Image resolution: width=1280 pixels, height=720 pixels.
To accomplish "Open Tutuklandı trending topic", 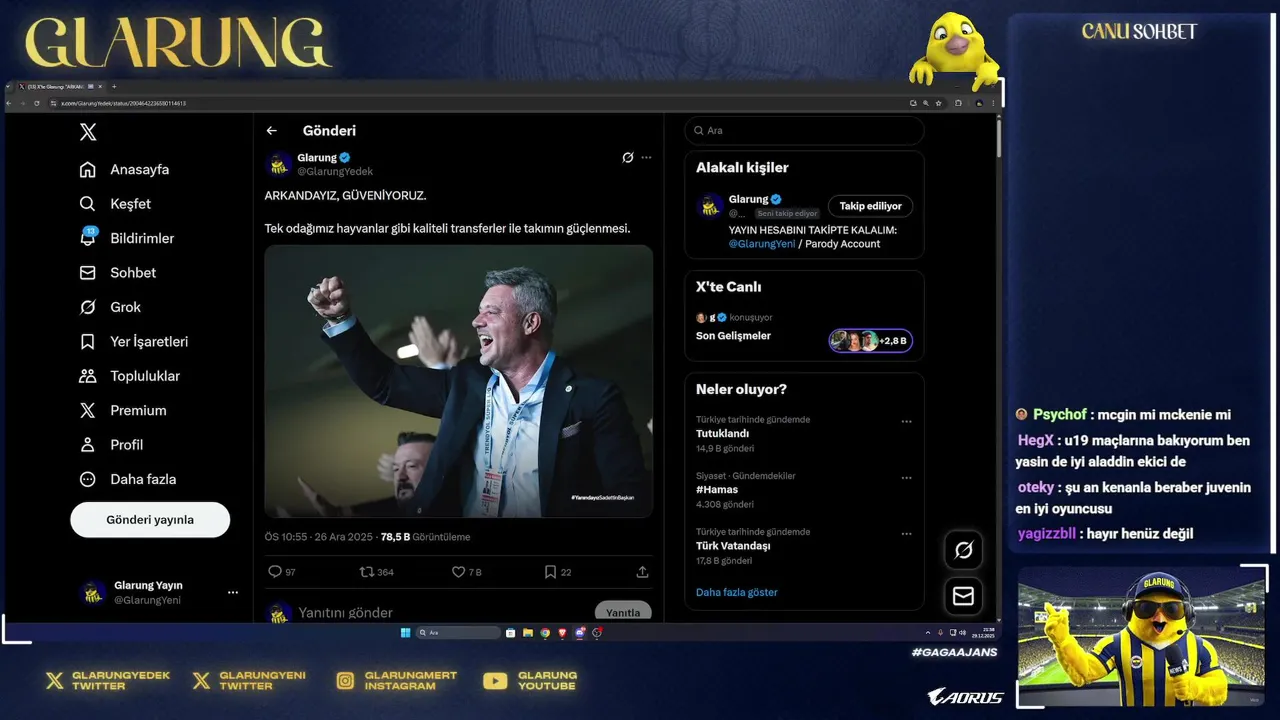I will click(722, 434).
